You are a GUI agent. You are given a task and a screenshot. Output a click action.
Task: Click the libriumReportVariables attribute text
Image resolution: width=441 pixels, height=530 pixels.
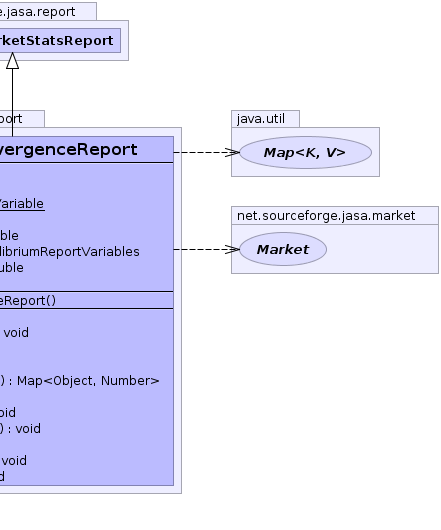click(x=69, y=252)
